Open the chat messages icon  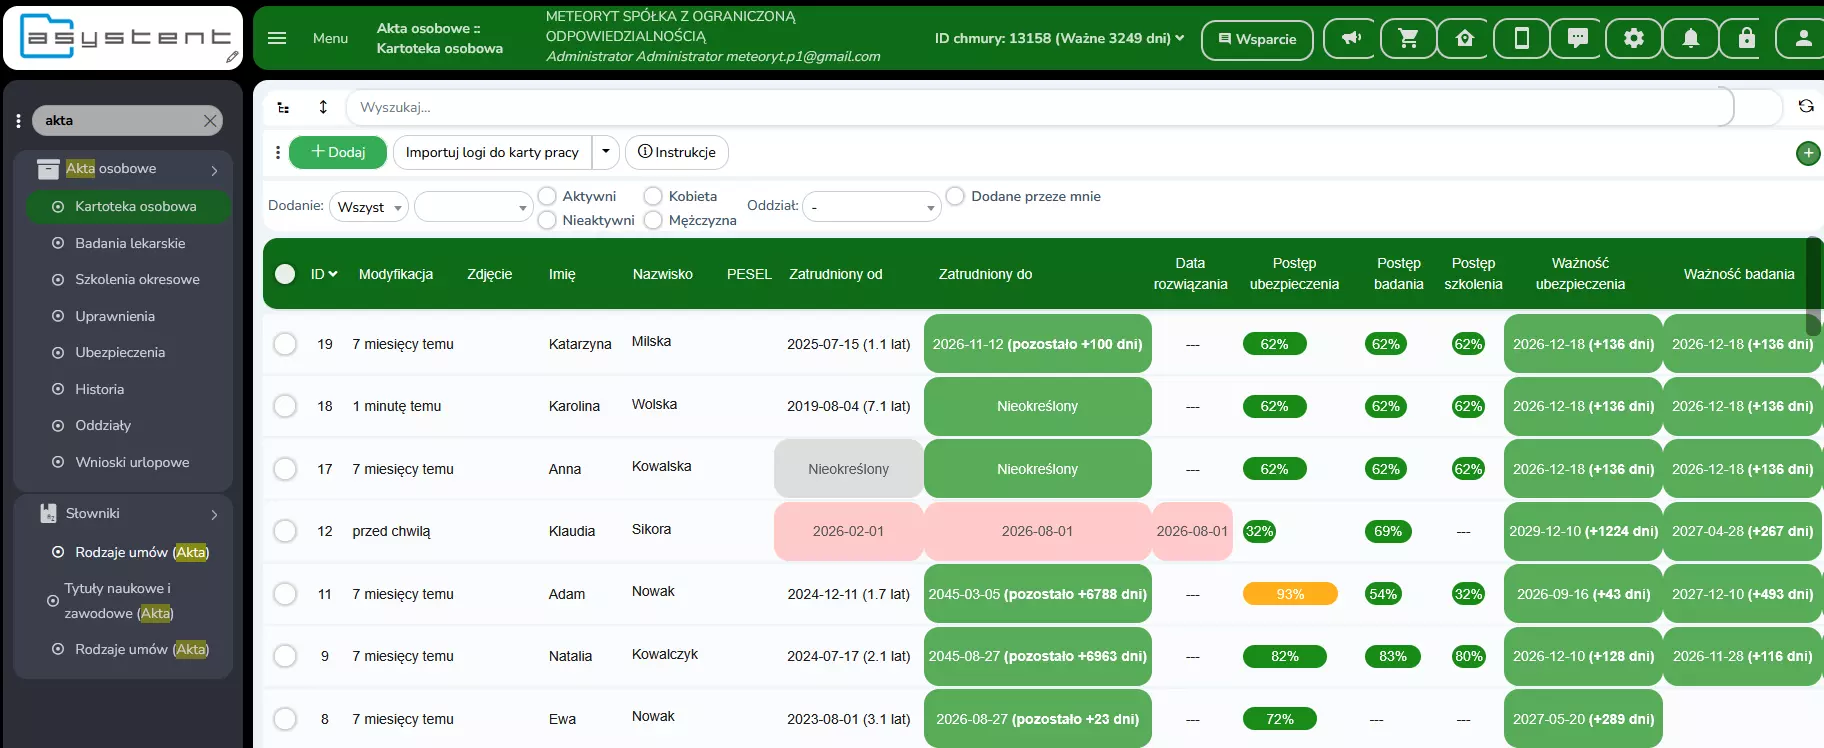(1577, 39)
